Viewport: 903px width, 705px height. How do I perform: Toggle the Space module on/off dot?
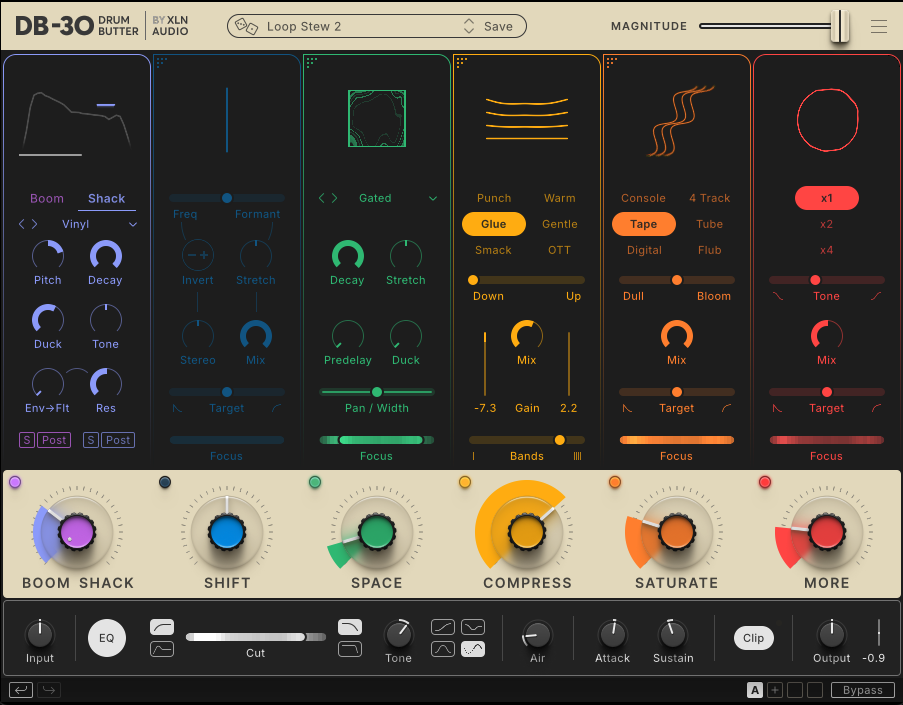point(315,483)
